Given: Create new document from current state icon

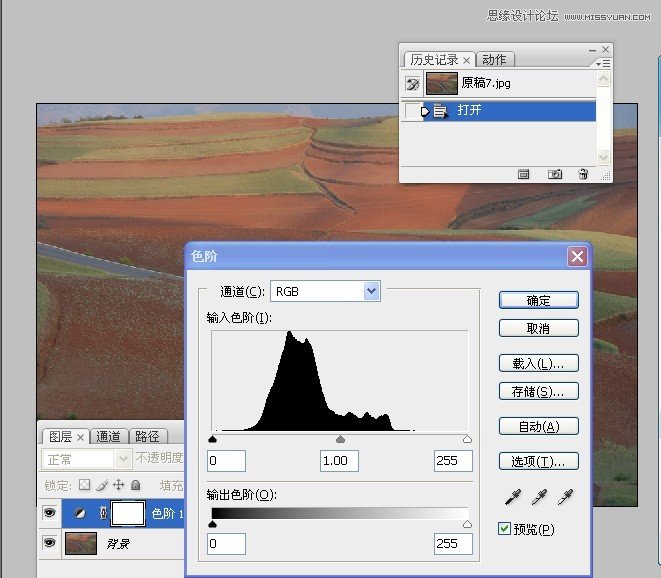Looking at the screenshot, I should pyautogui.click(x=523, y=174).
